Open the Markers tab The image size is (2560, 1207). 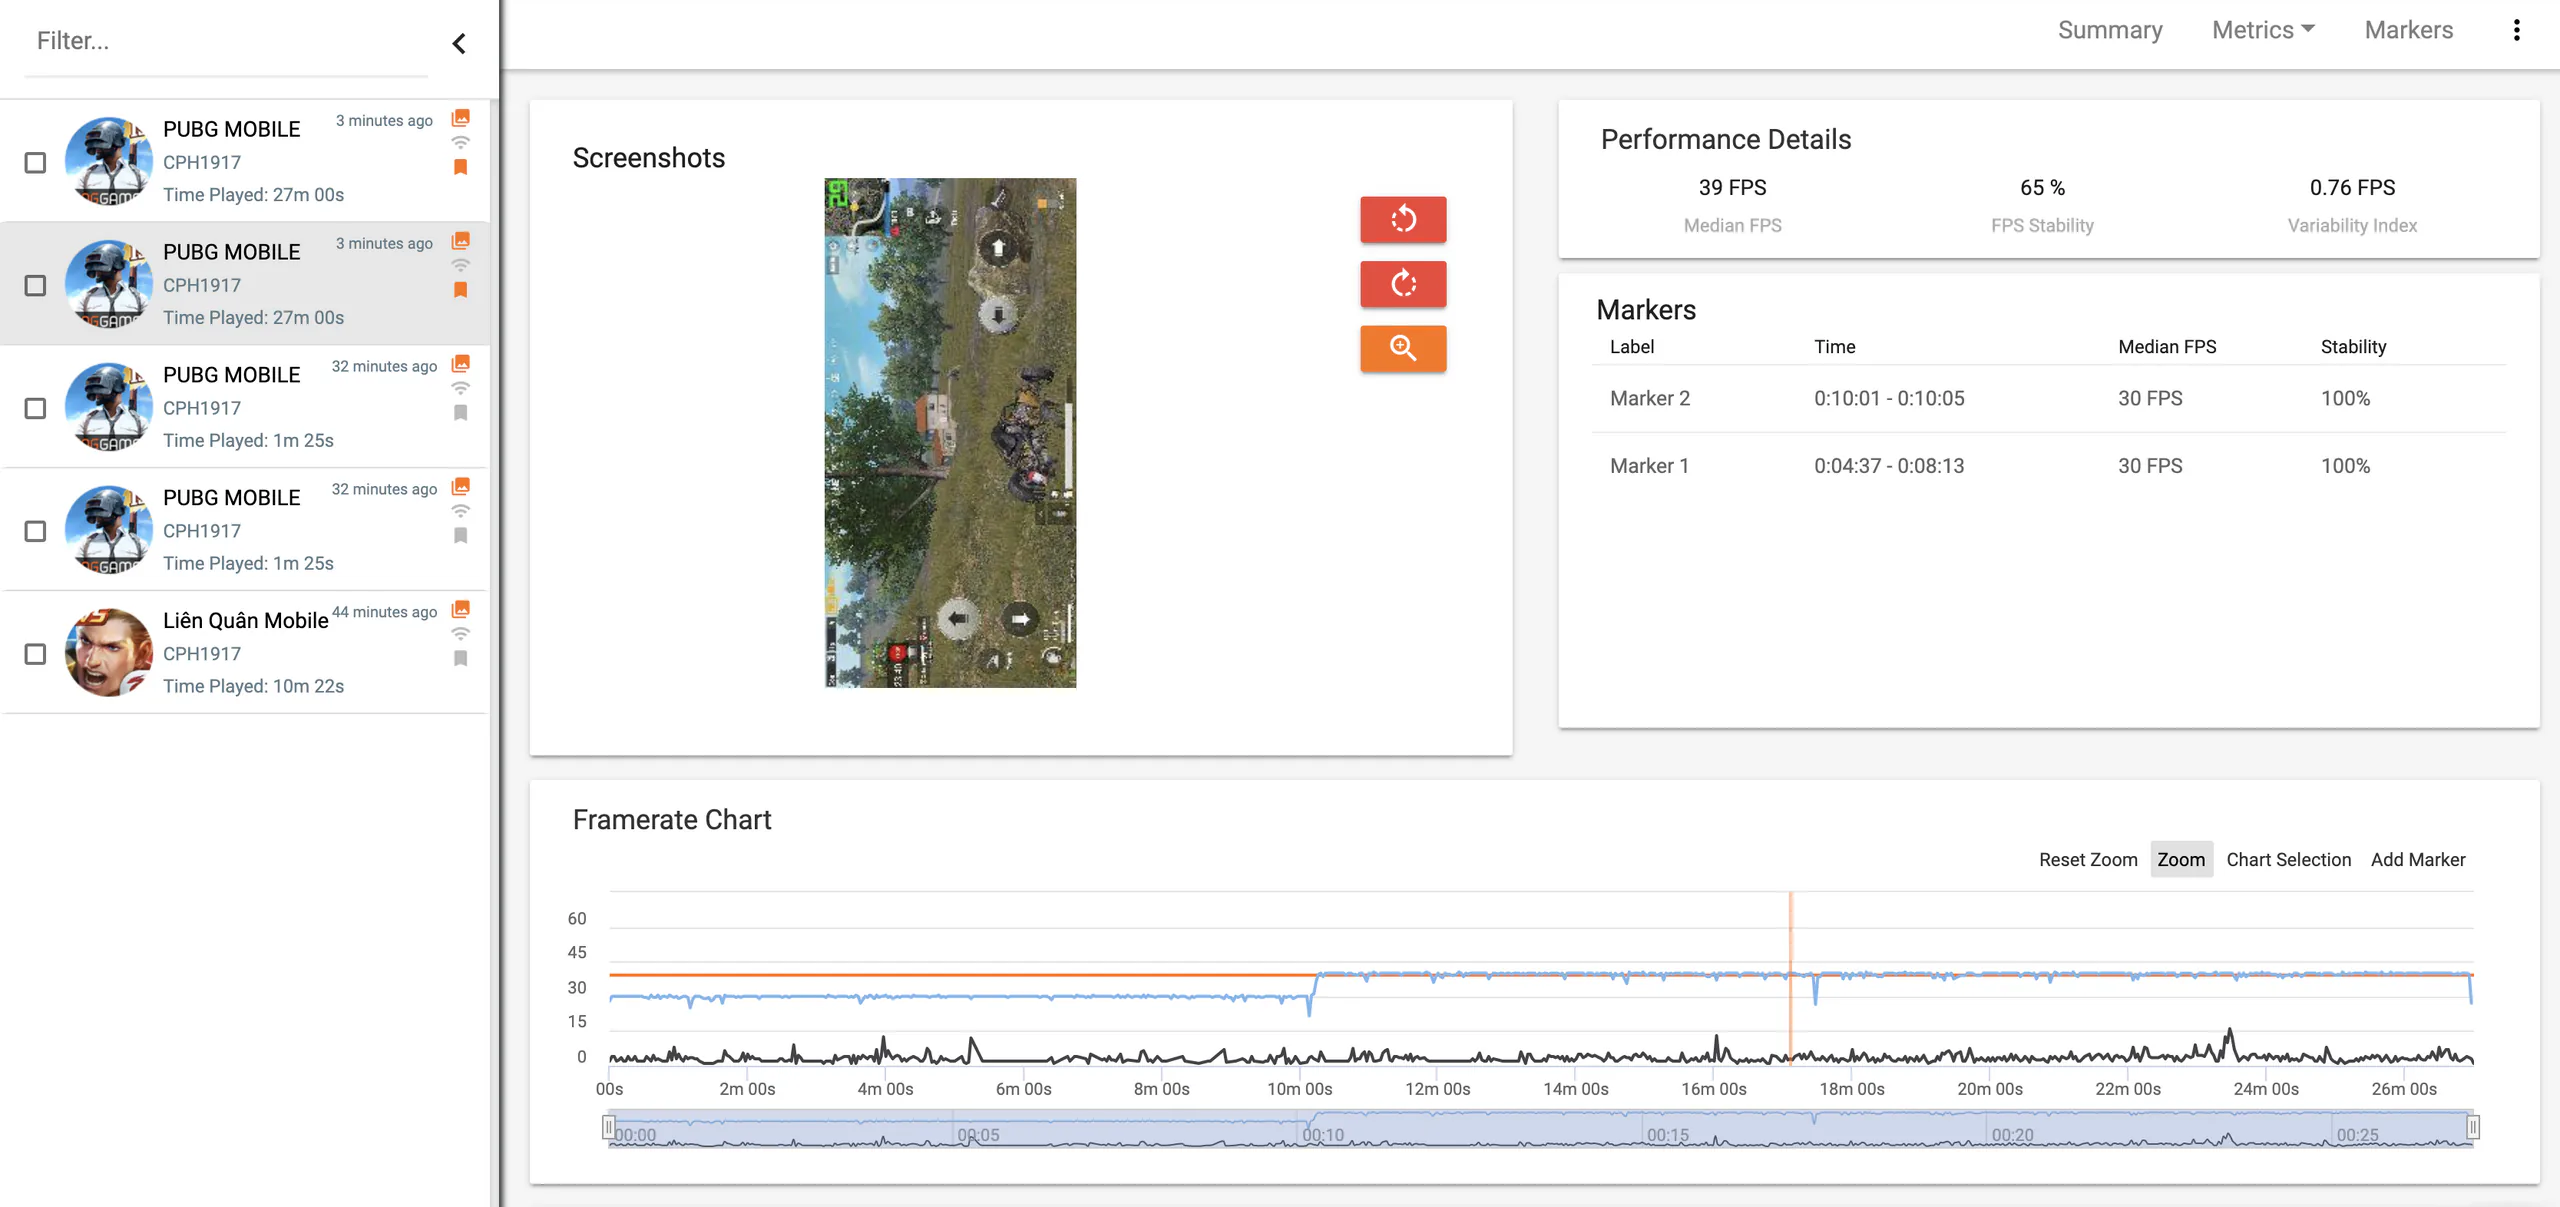tap(2408, 30)
